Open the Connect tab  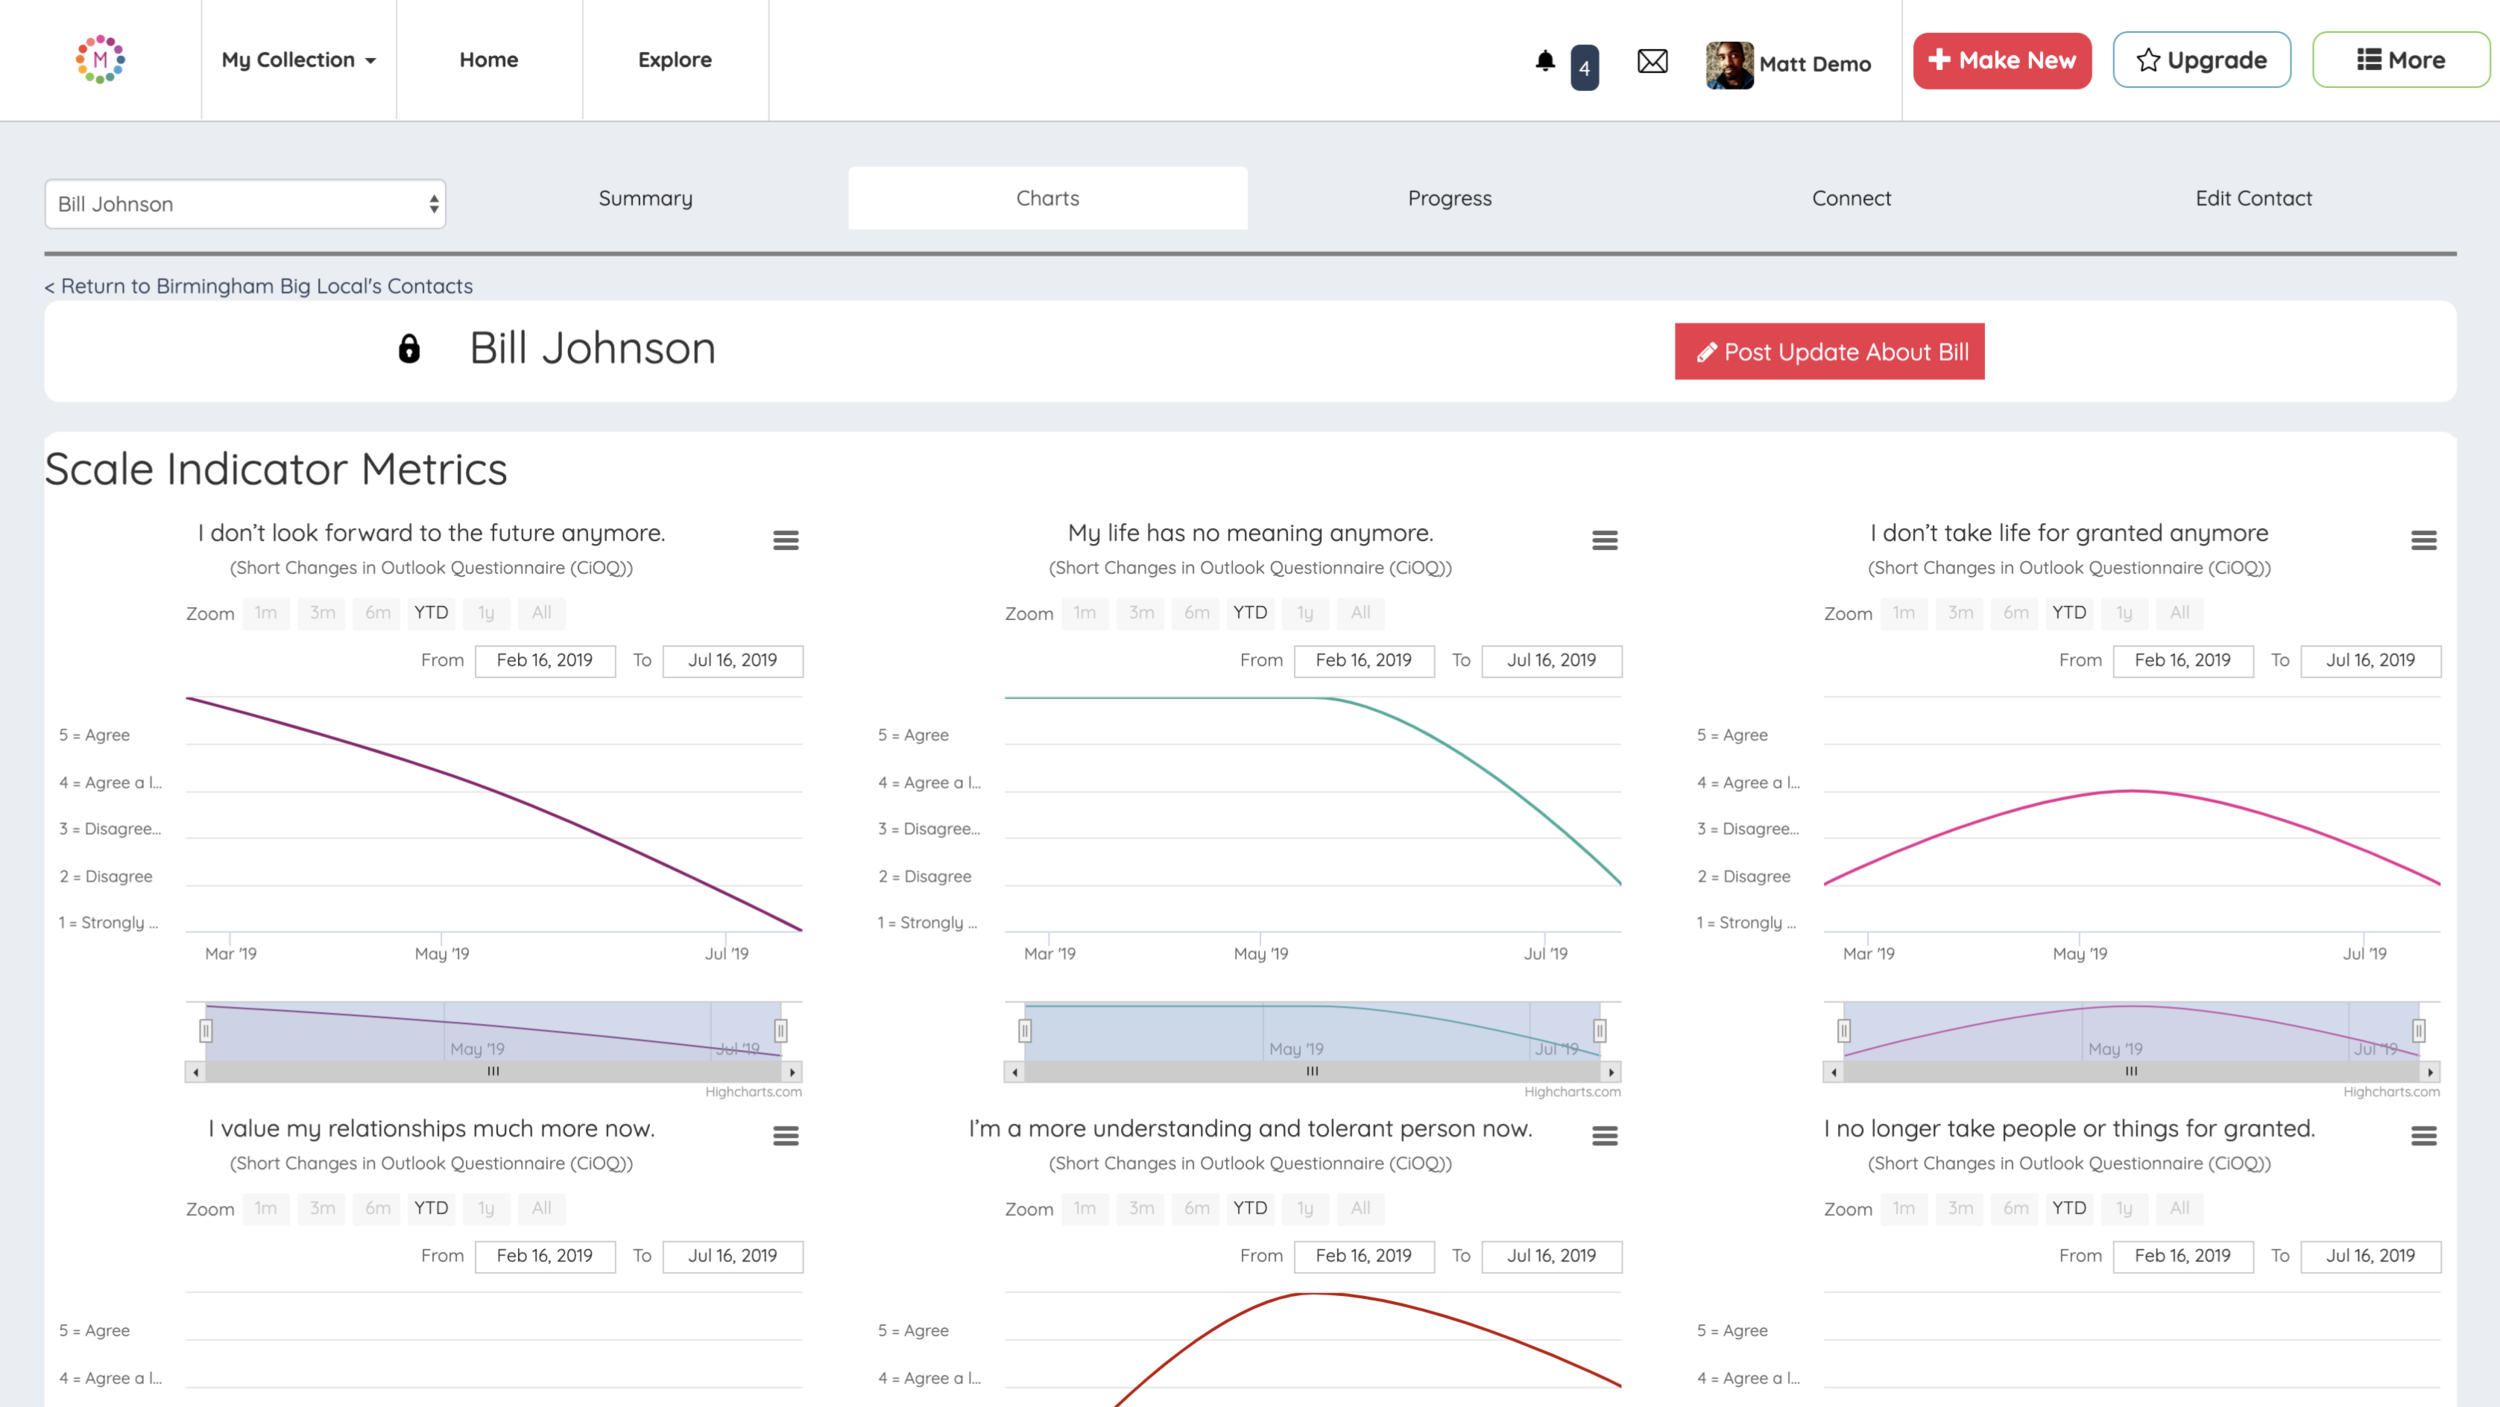pyautogui.click(x=1852, y=198)
